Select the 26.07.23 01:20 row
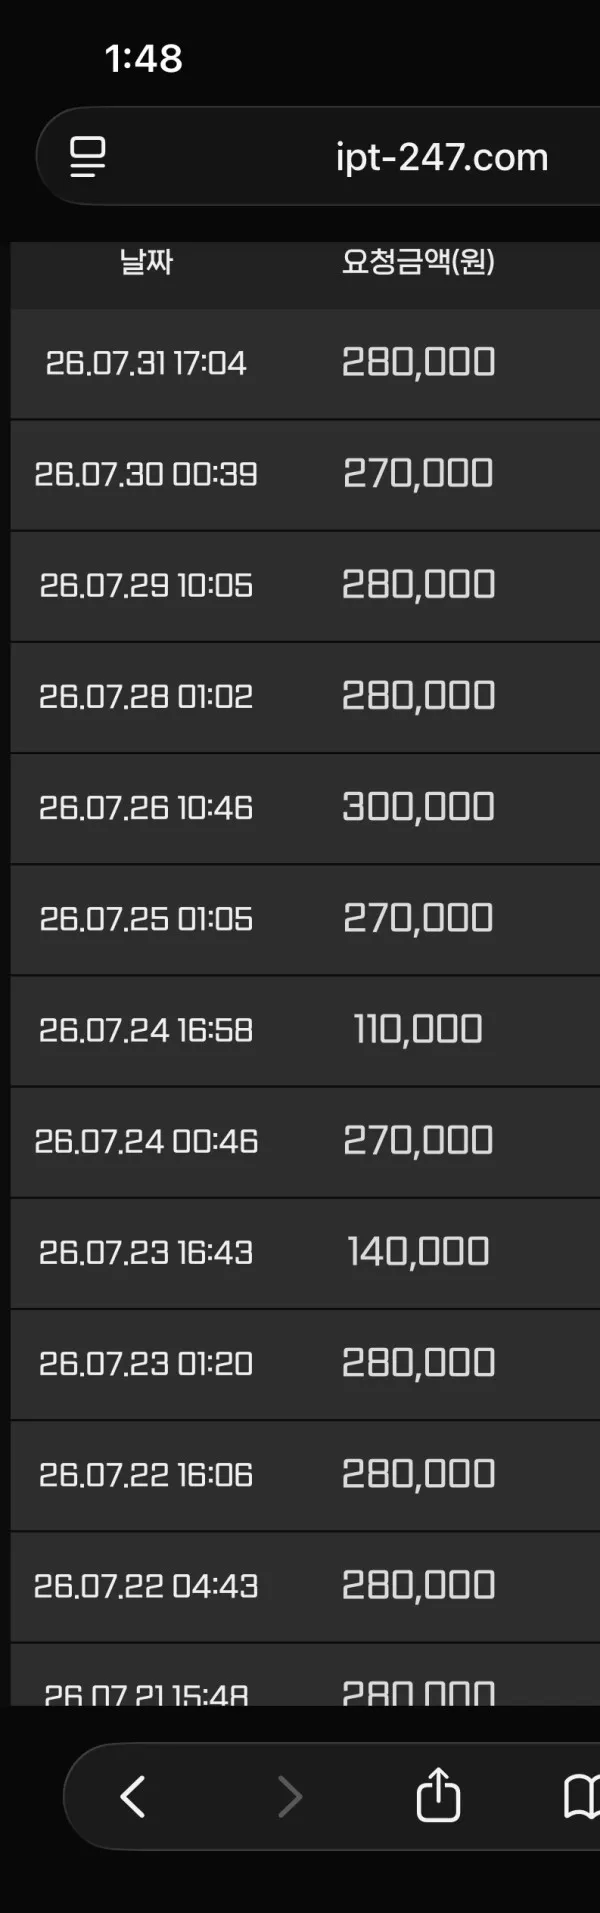 305,1364
